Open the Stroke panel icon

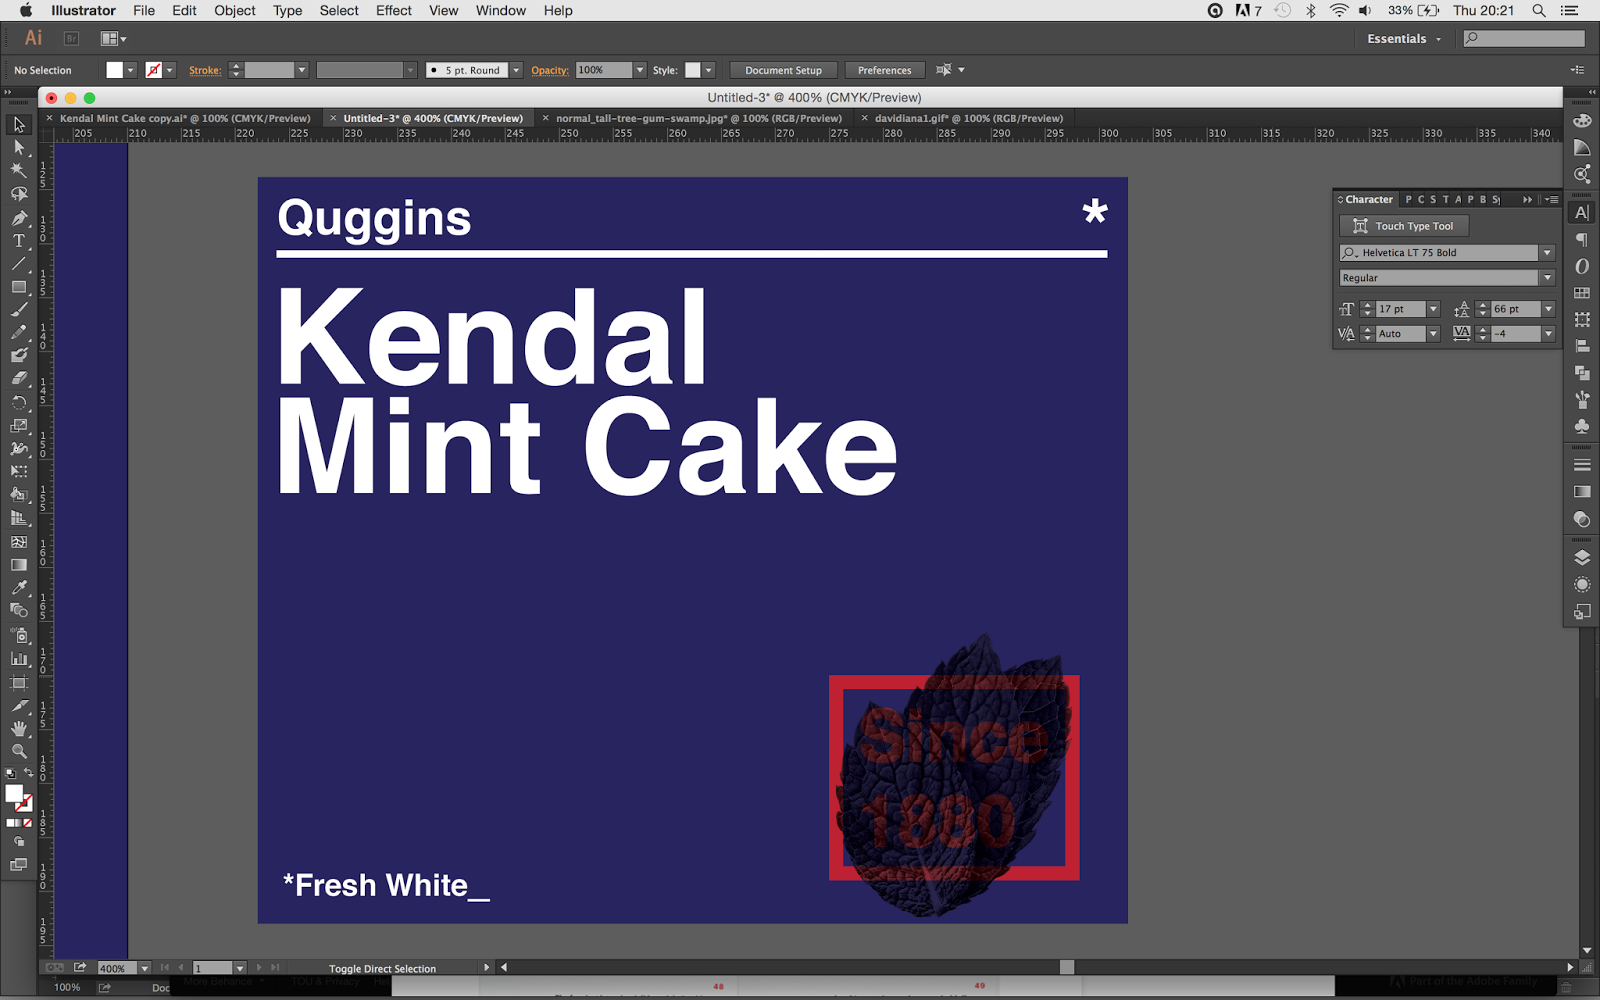click(x=1582, y=465)
